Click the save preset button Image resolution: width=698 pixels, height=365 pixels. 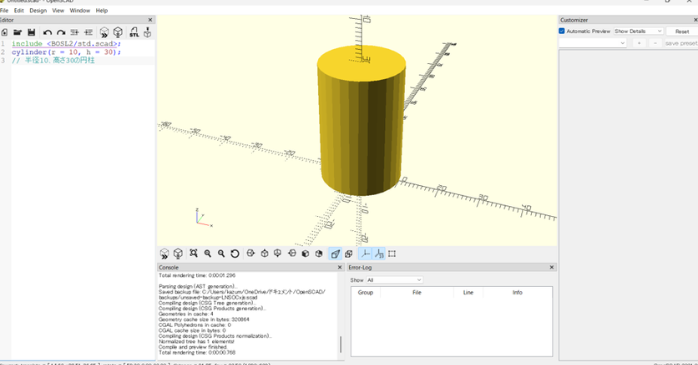pyautogui.click(x=681, y=43)
